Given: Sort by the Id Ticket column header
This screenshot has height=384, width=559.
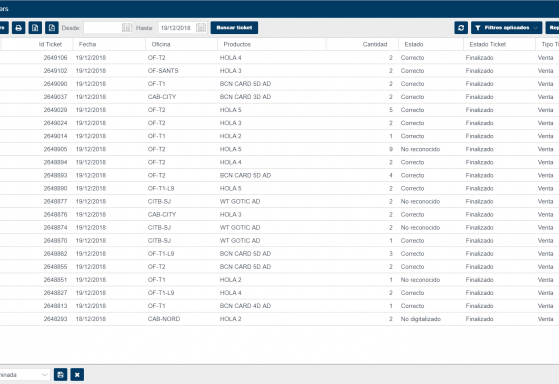Looking at the screenshot, I should click(x=50, y=44).
